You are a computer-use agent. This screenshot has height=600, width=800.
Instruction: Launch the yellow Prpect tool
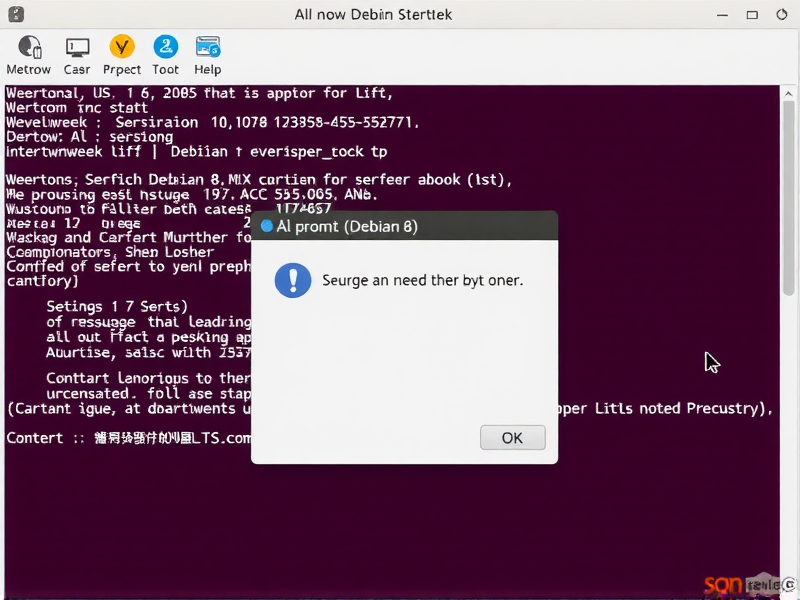click(121, 46)
